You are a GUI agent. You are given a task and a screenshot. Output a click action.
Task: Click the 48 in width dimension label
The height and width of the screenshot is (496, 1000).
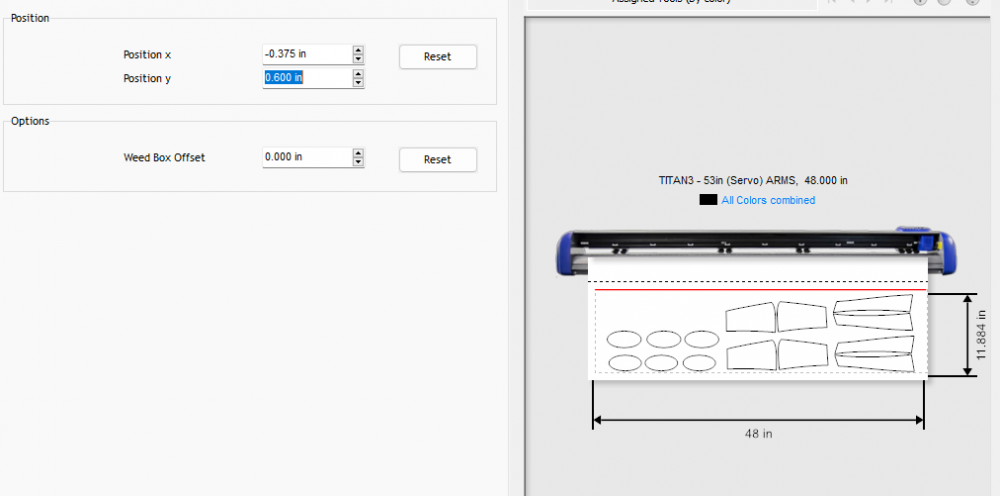pos(758,434)
